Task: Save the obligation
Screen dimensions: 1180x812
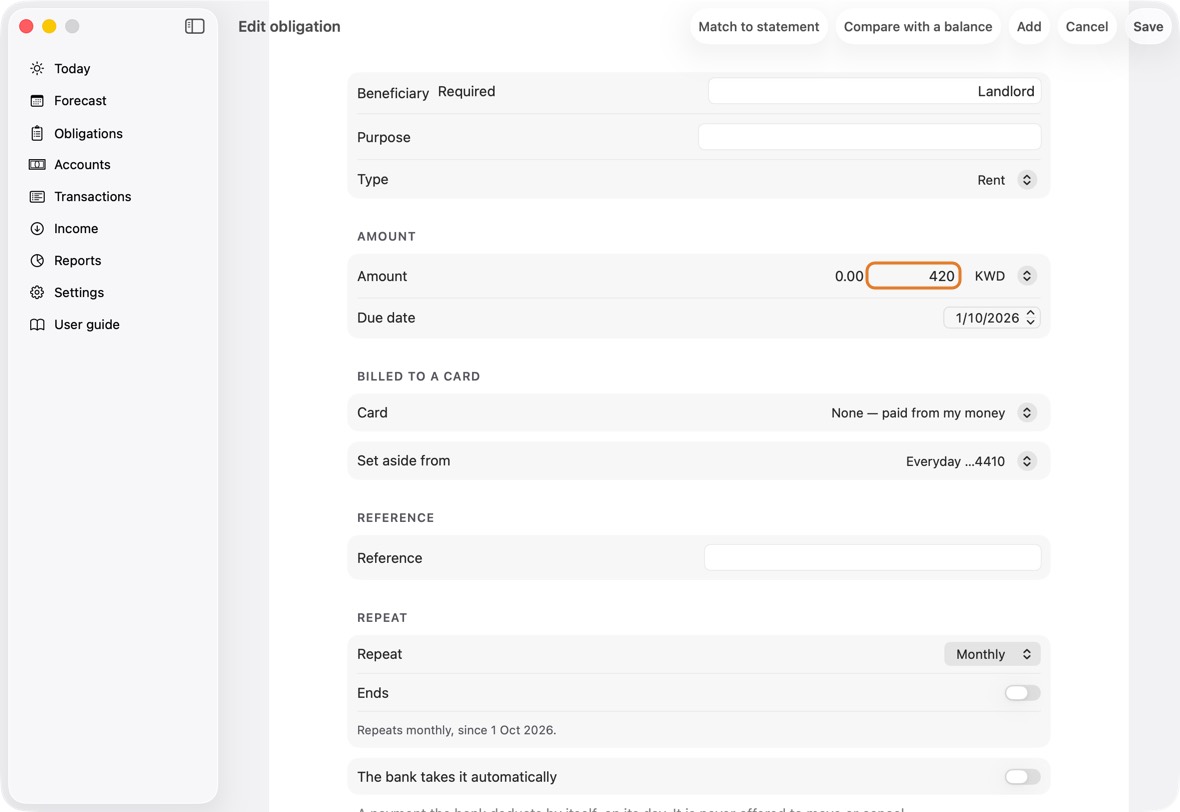Action: coord(1148,26)
